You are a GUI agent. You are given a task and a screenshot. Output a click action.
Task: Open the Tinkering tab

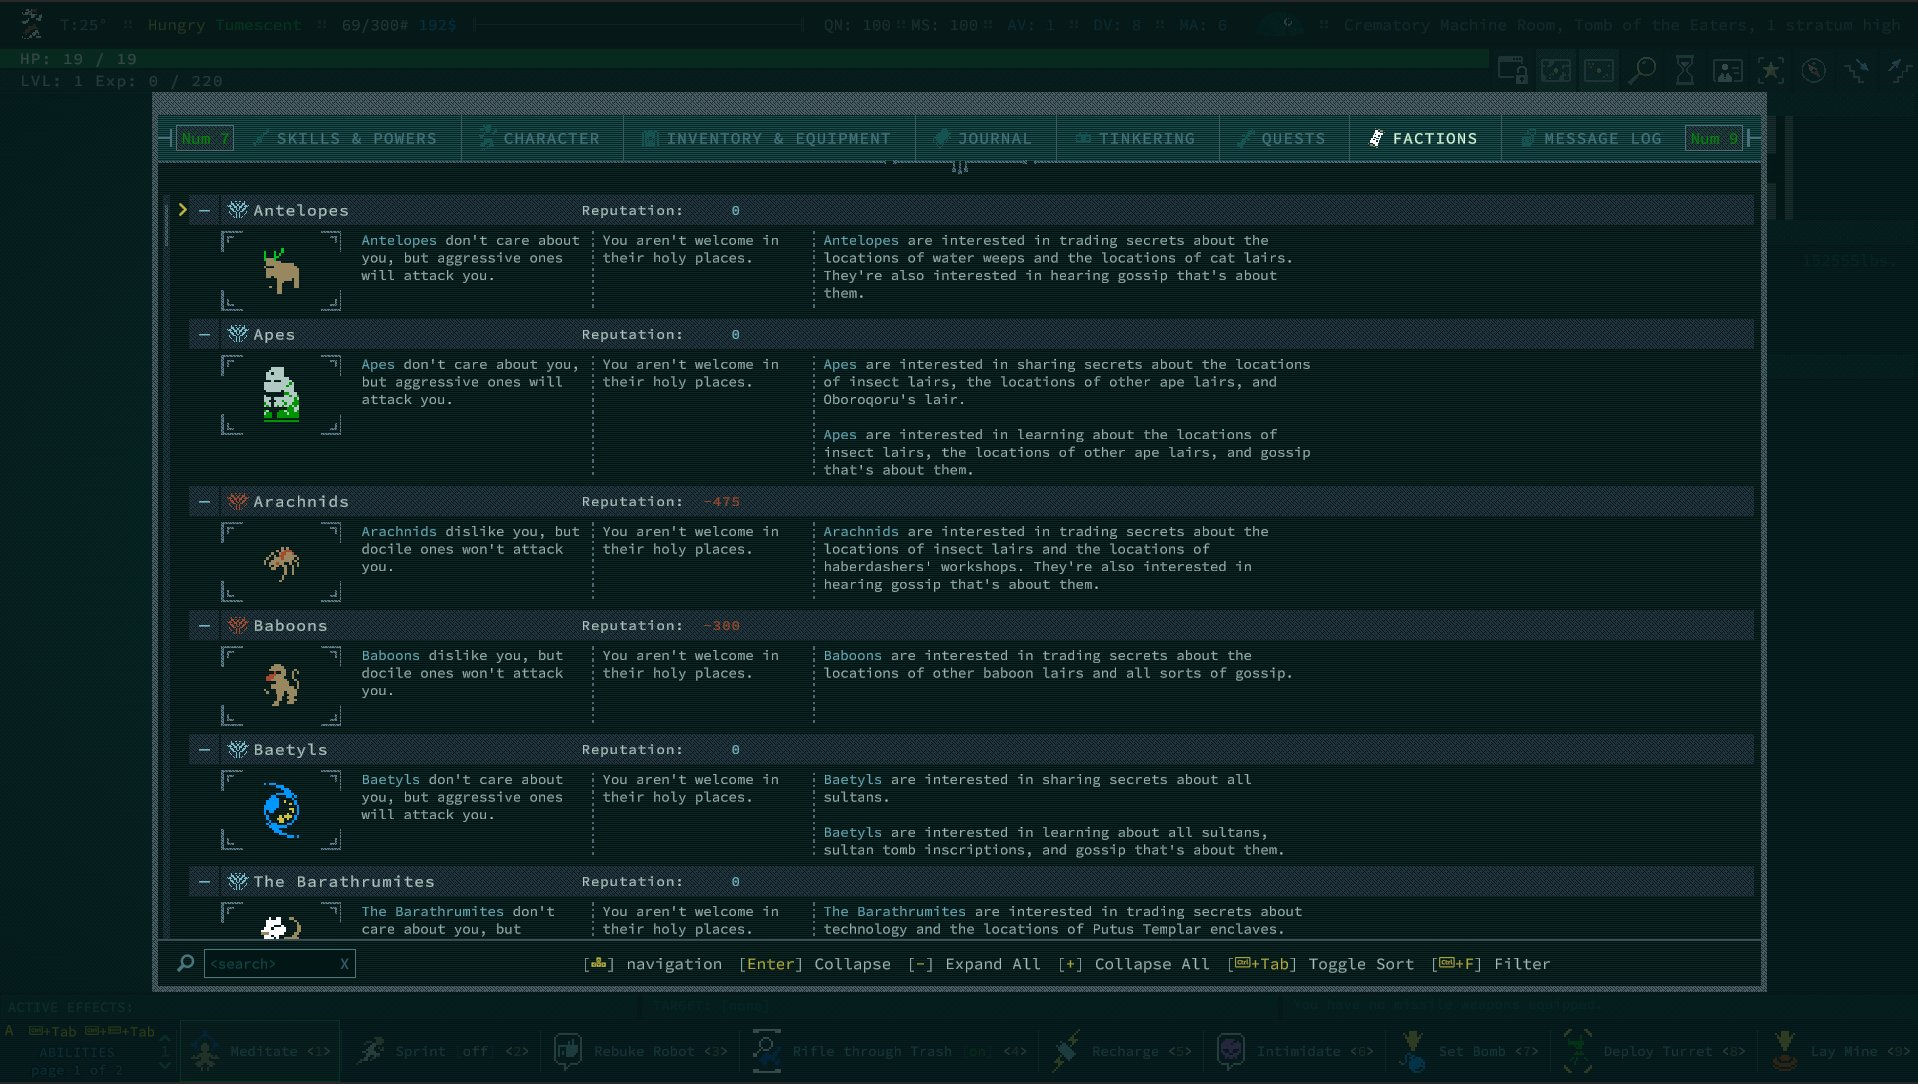(x=1137, y=138)
